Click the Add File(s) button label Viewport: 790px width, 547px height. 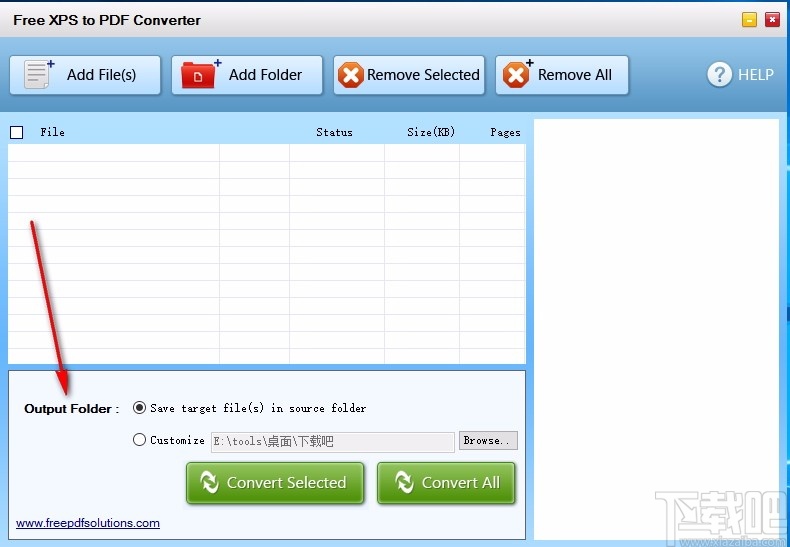tap(101, 75)
